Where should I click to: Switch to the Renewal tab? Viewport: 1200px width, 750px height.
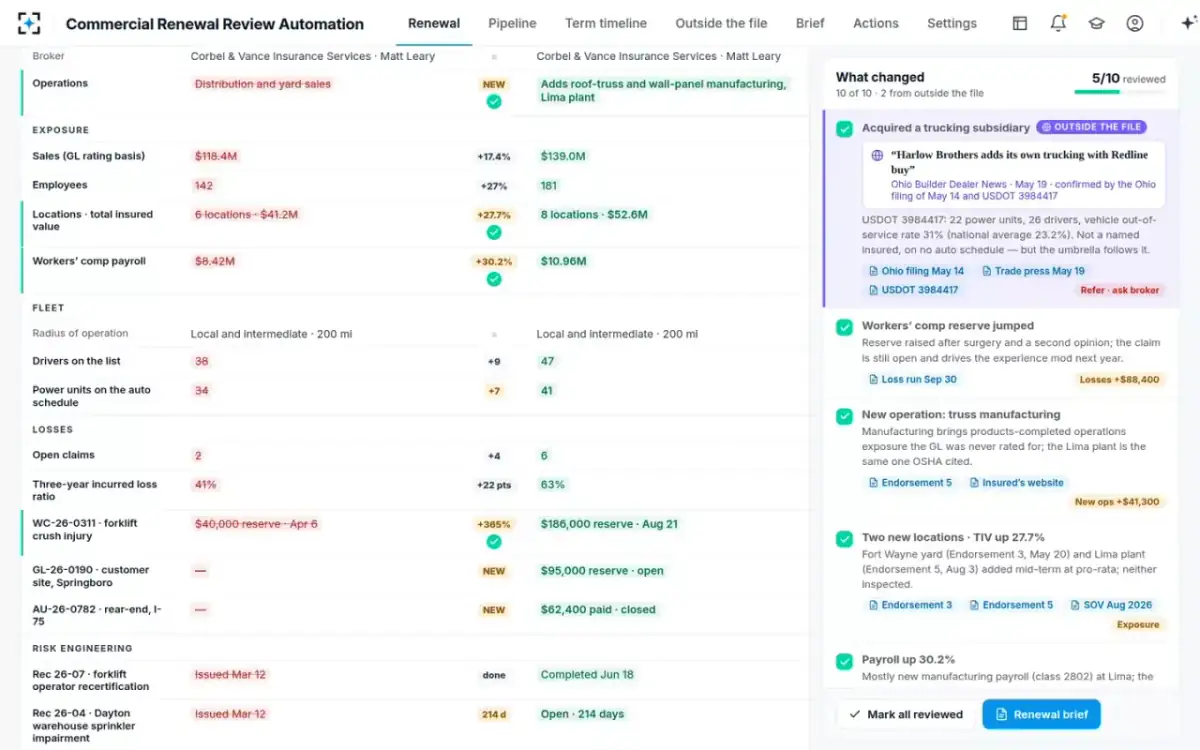click(434, 23)
